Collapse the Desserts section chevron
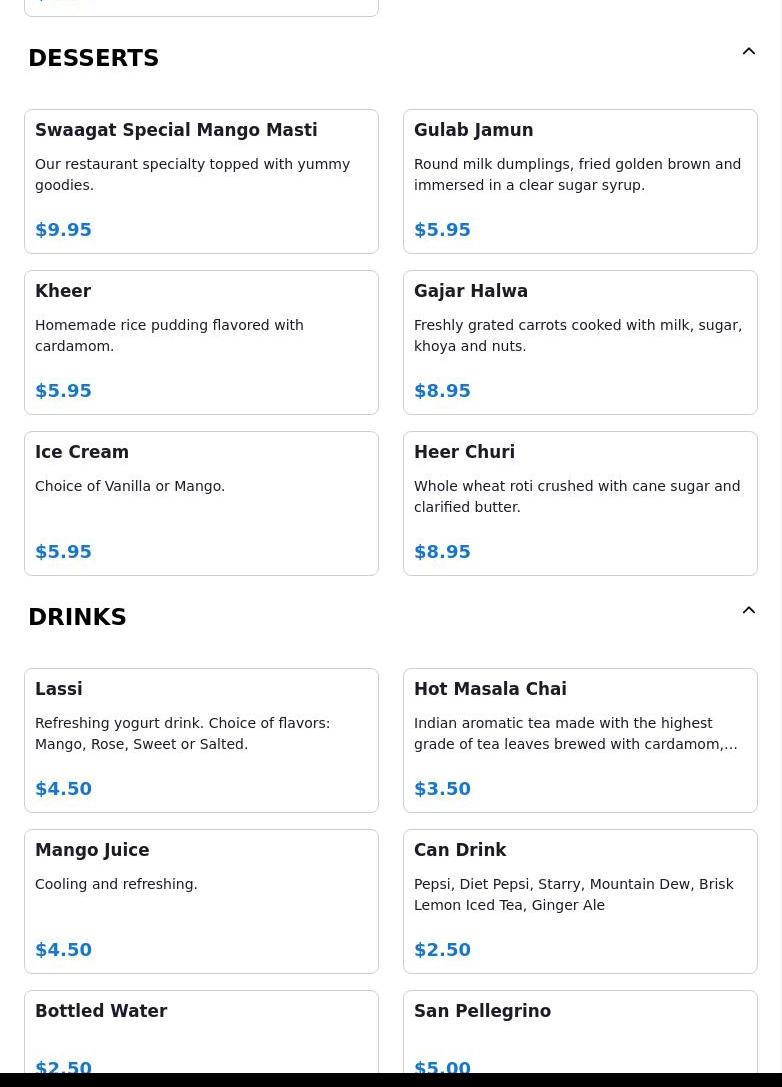Viewport: 782px width, 1087px height. (x=749, y=51)
